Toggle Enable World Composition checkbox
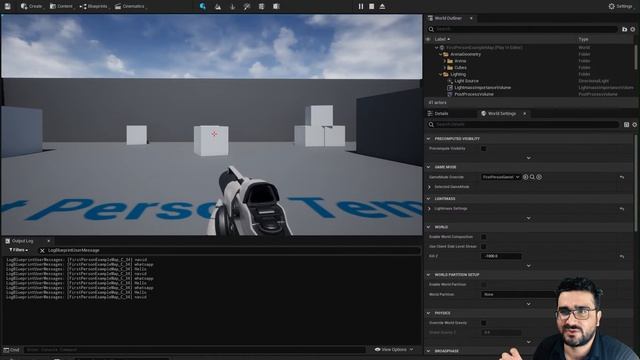Viewport: 640px width, 360px height. coord(484,237)
